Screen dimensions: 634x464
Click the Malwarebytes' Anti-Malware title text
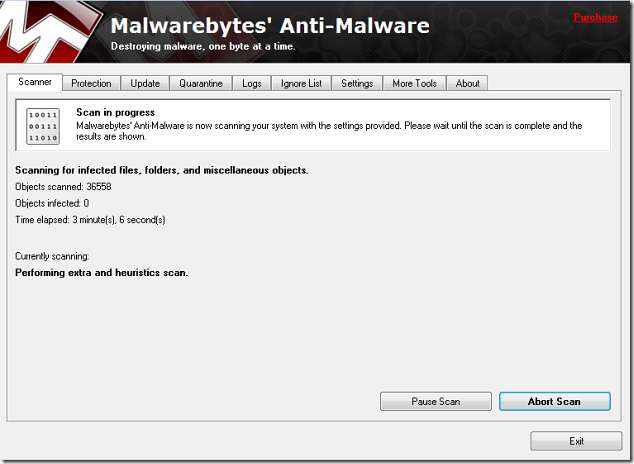(x=270, y=26)
